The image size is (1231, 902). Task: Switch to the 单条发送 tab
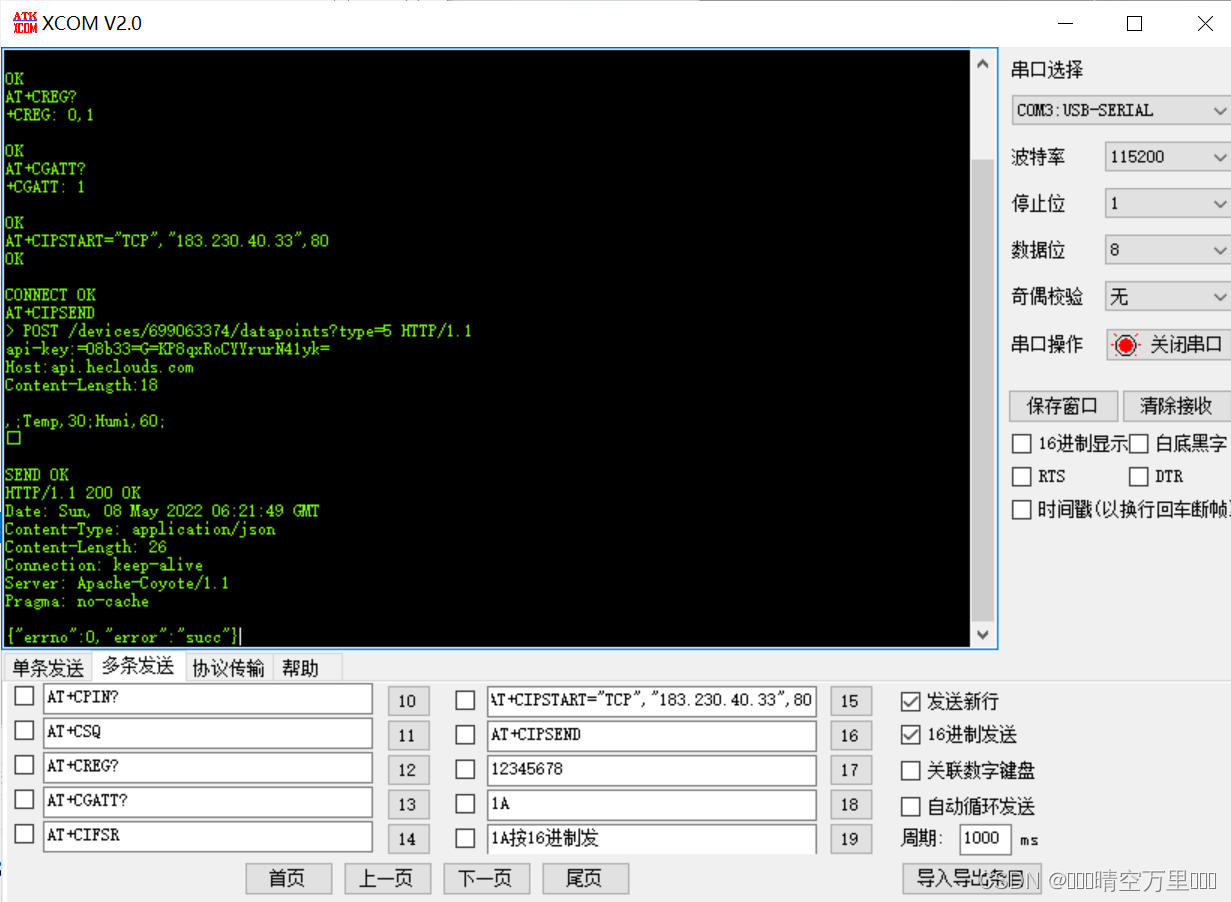pos(48,668)
